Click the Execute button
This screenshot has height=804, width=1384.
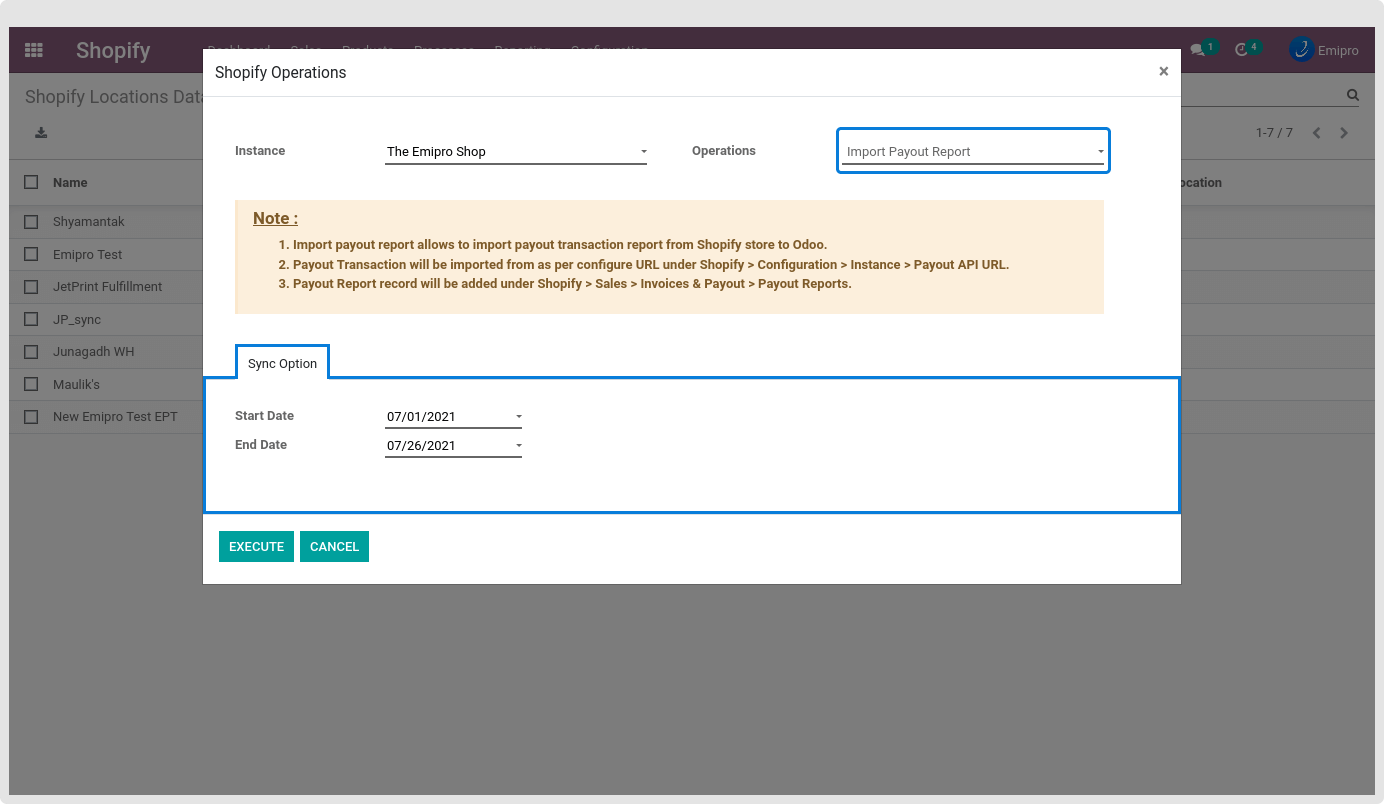click(x=256, y=547)
